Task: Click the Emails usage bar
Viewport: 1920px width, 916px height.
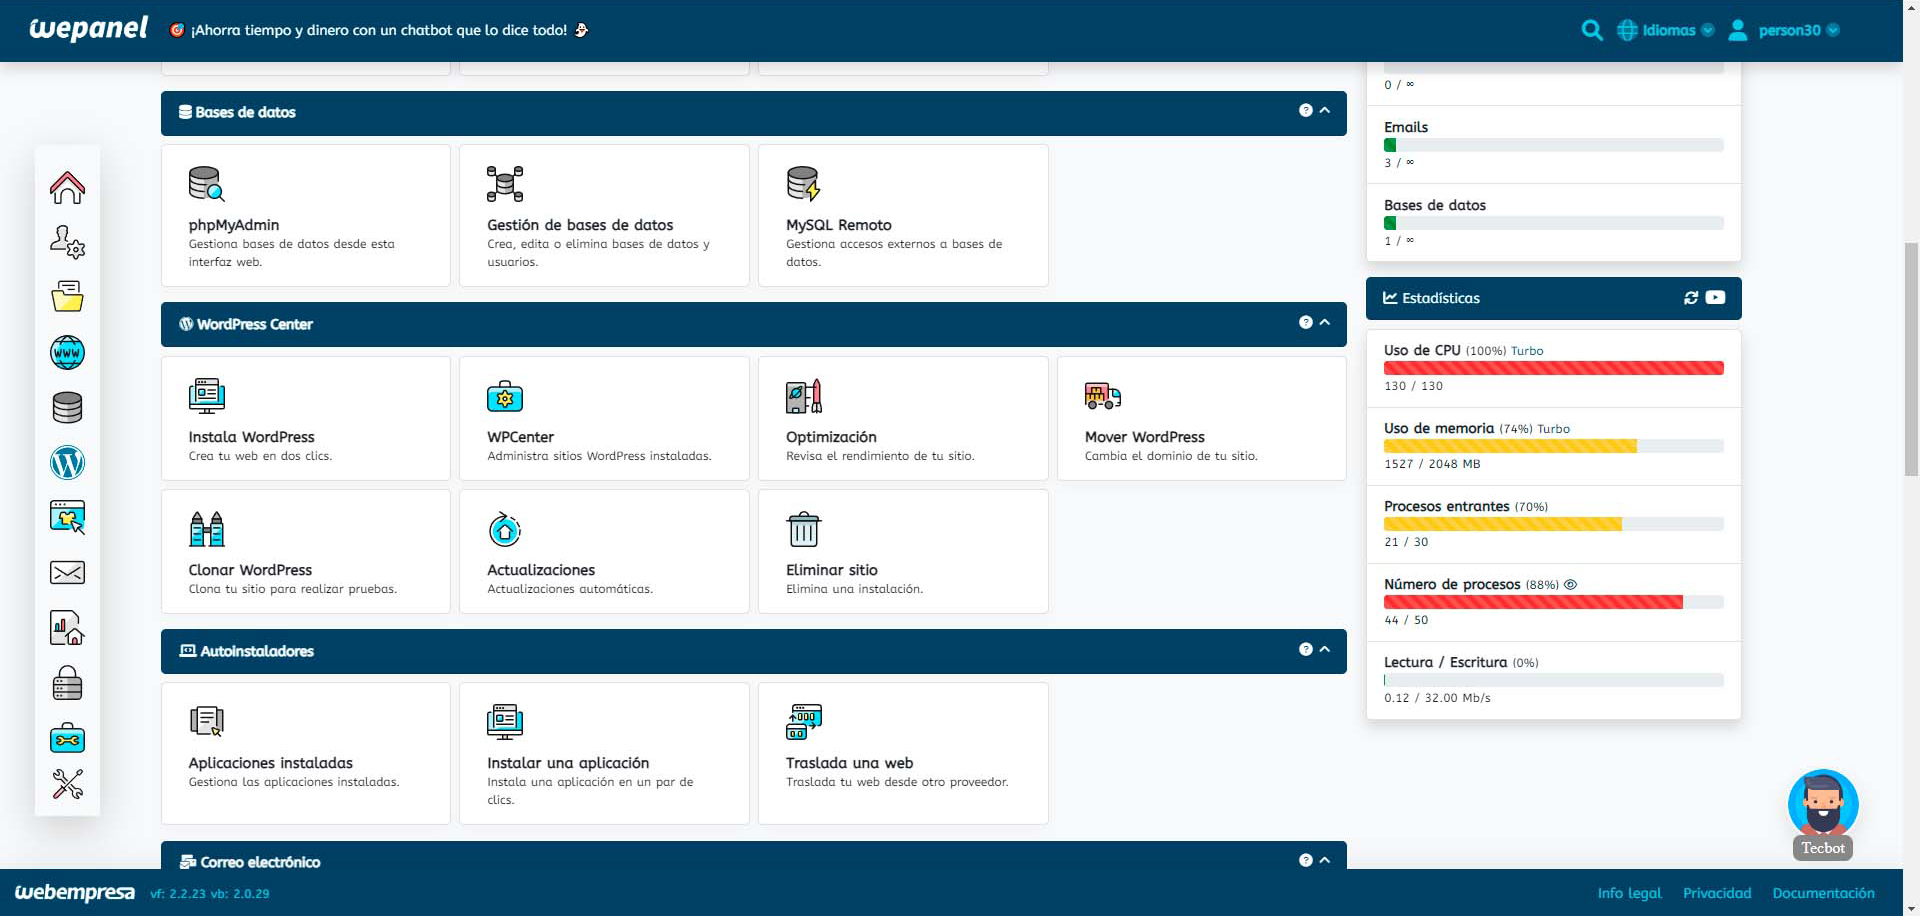Action: click(x=1553, y=145)
